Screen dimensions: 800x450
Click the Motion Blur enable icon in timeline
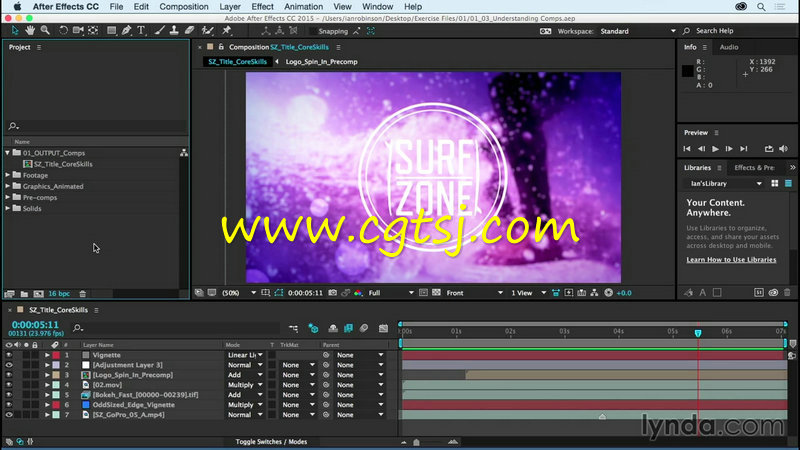tap(364, 329)
